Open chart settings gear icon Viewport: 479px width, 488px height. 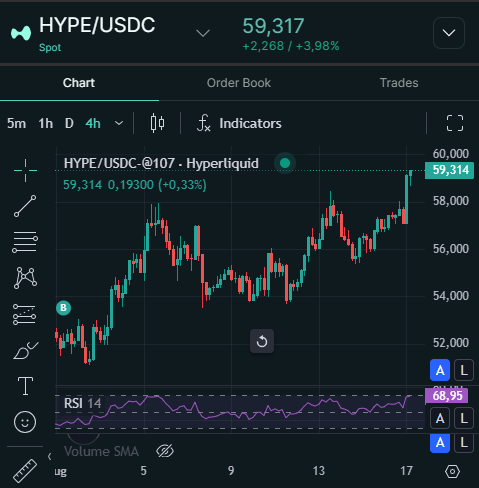452,471
